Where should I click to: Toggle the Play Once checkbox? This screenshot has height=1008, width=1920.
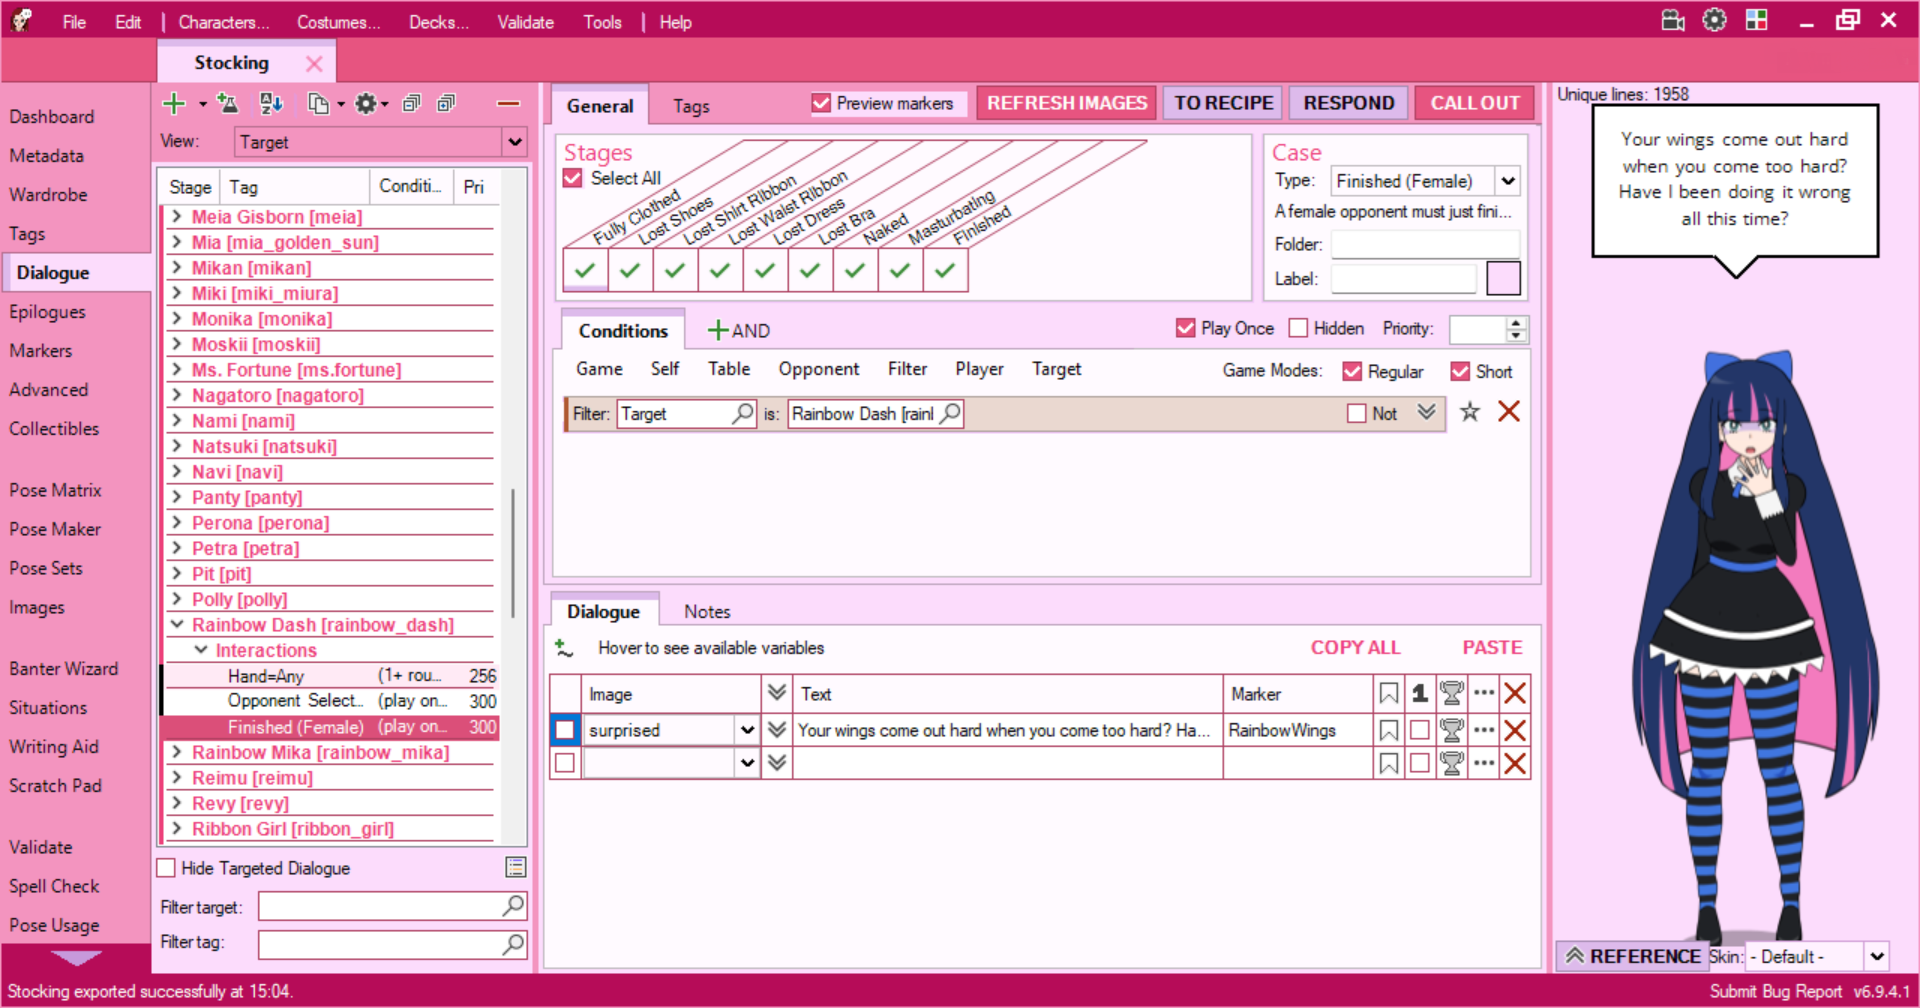click(1186, 328)
